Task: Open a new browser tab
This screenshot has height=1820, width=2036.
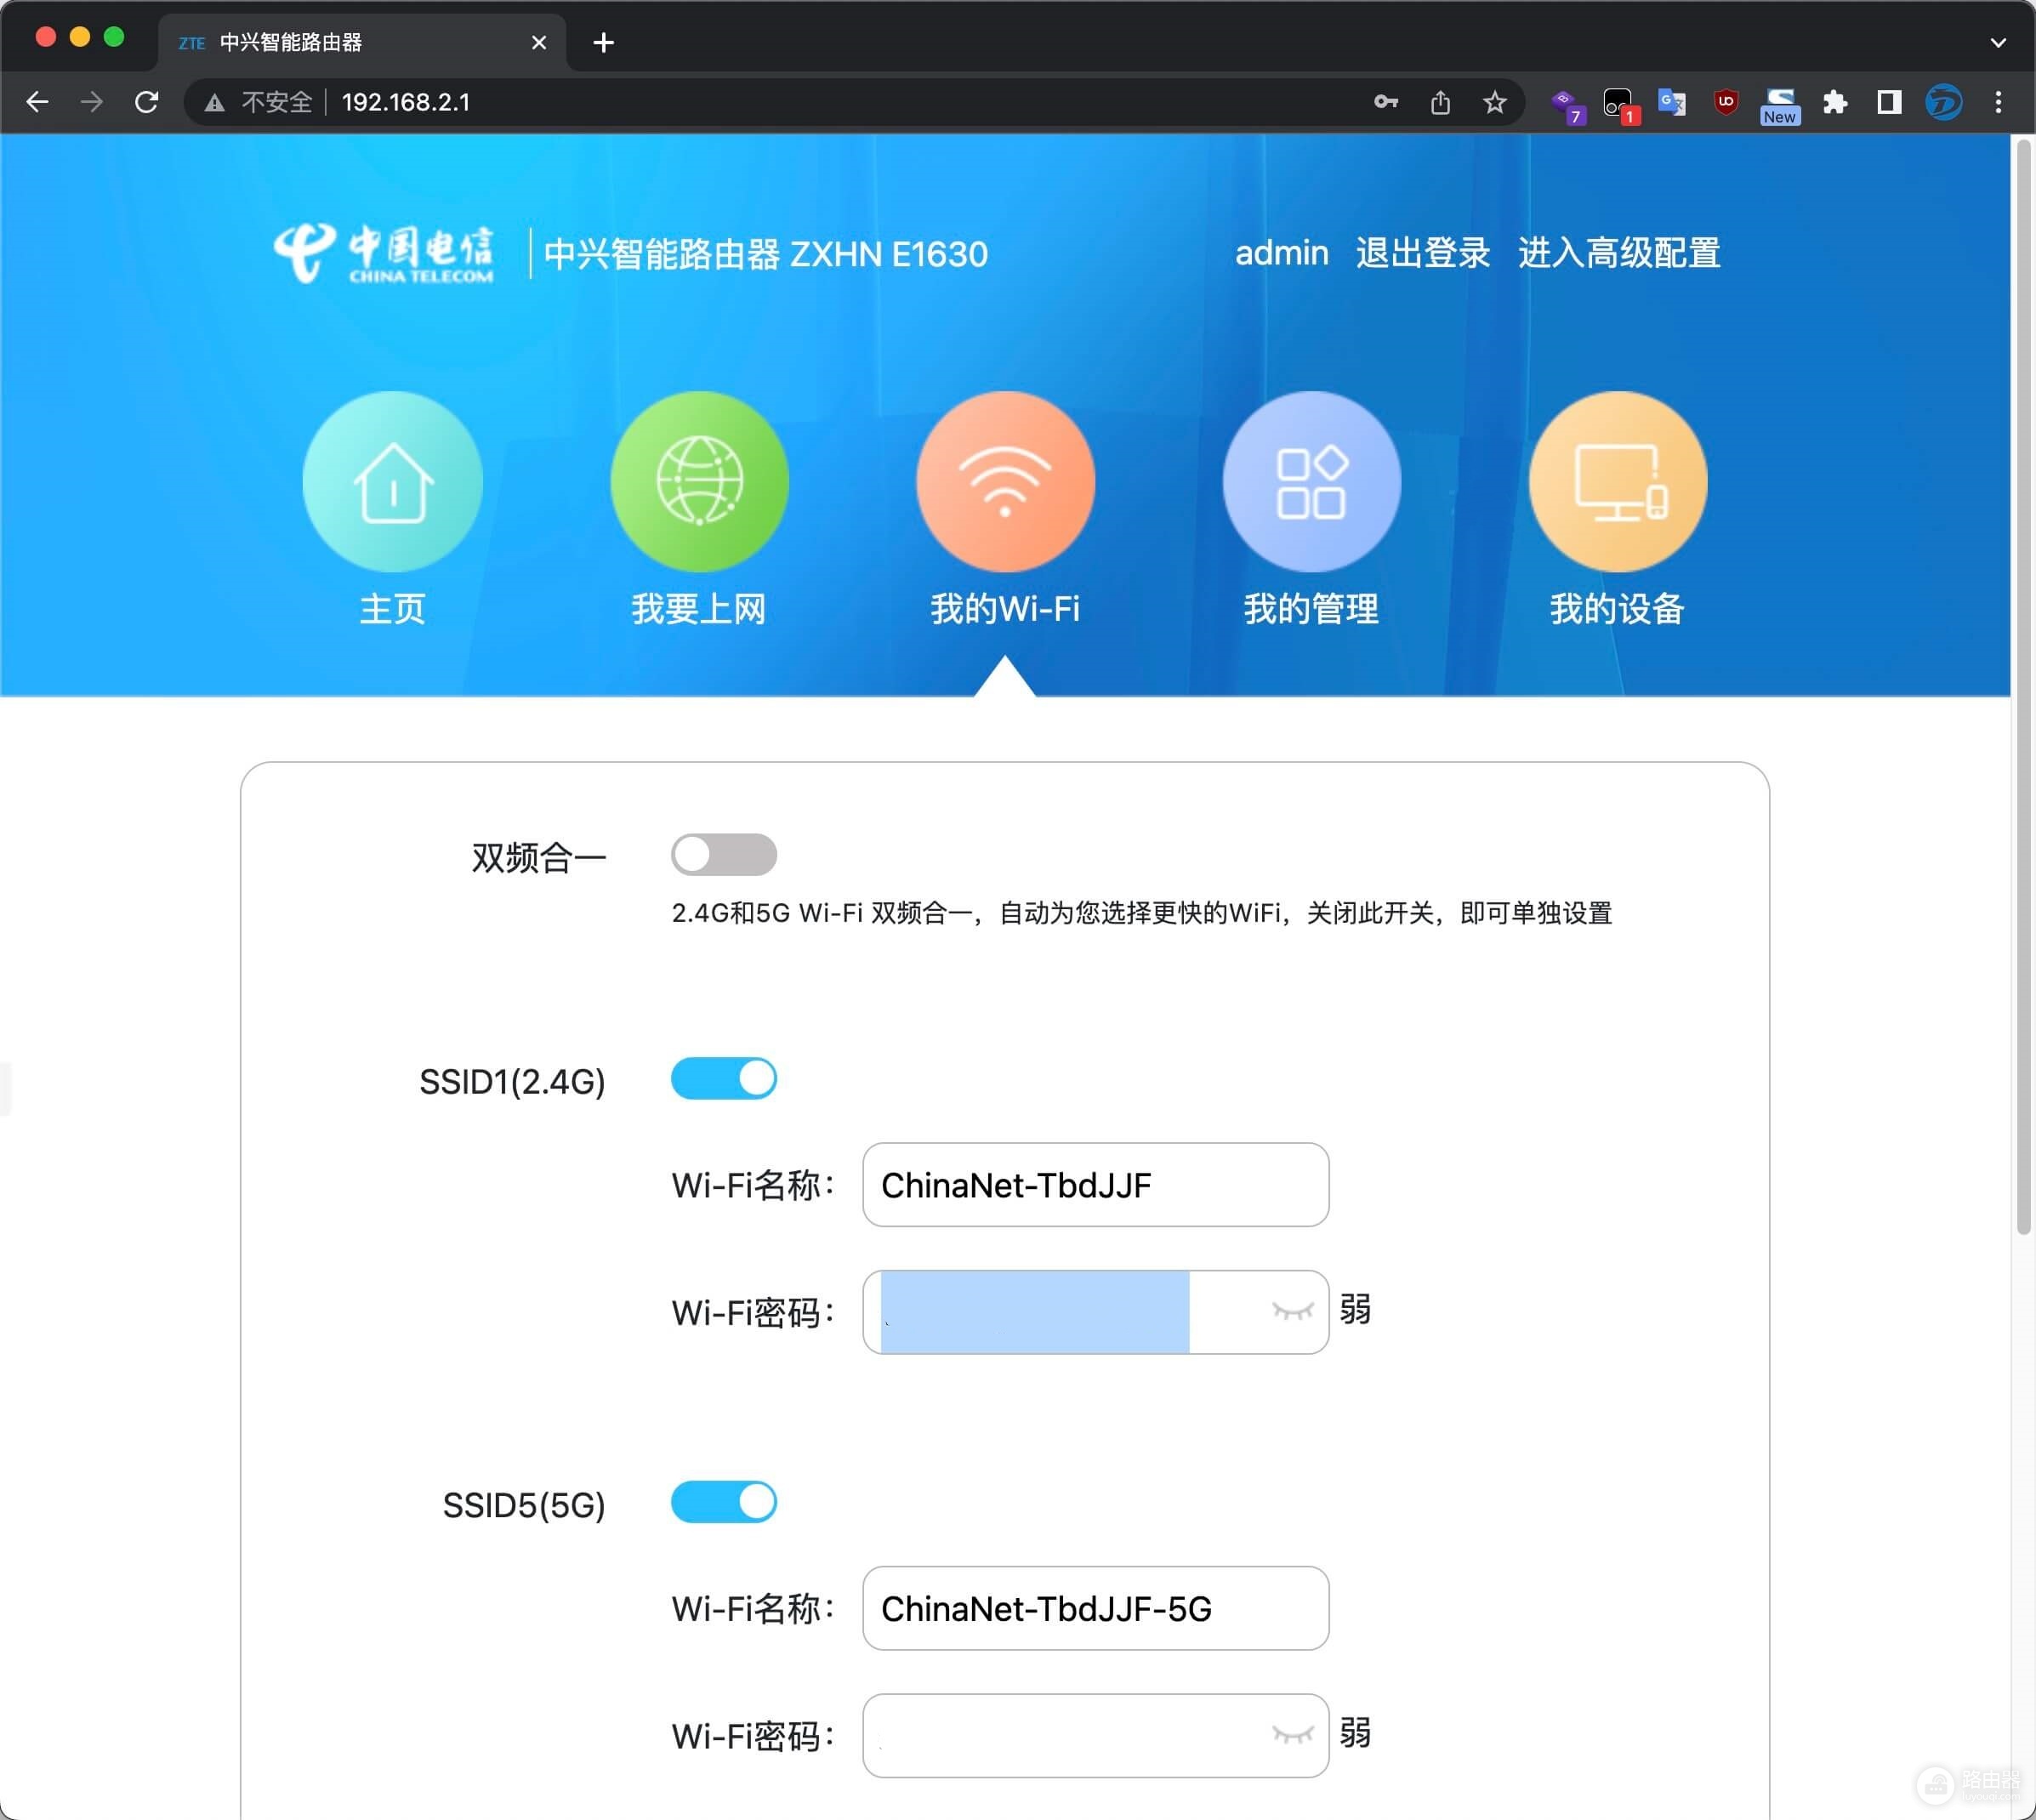Action: point(603,42)
